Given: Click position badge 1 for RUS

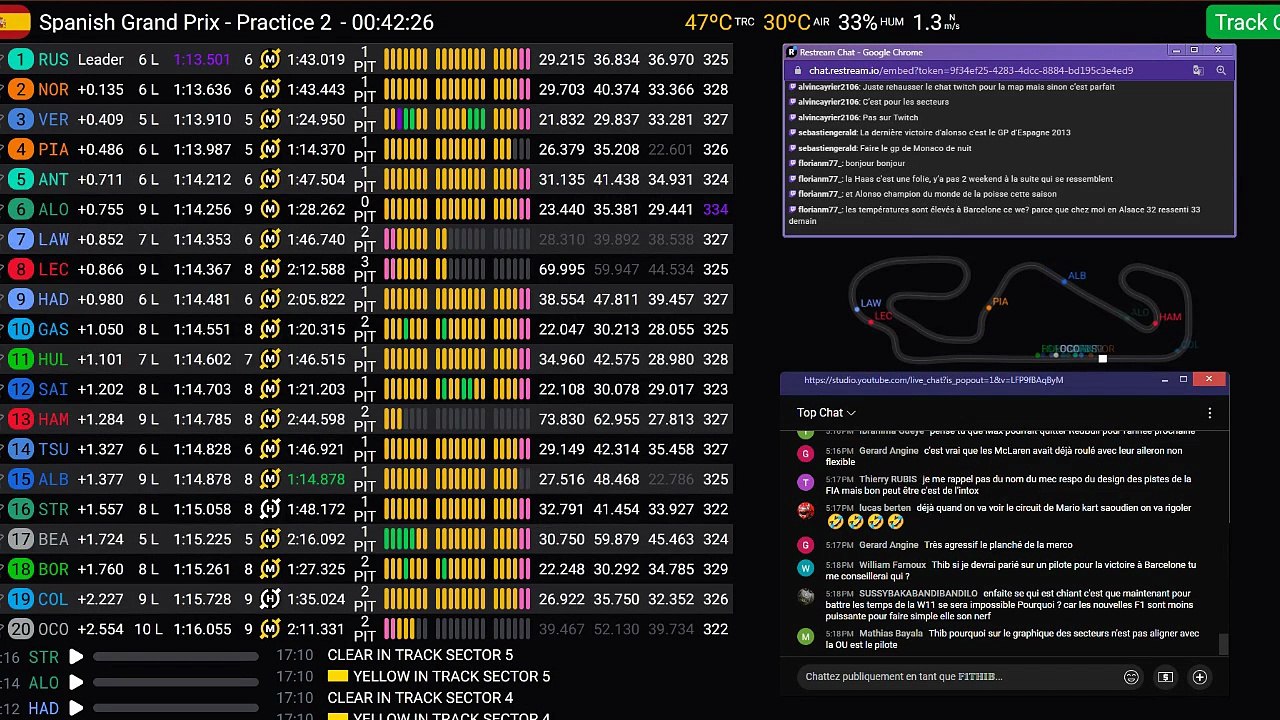Looking at the screenshot, I should point(21,60).
